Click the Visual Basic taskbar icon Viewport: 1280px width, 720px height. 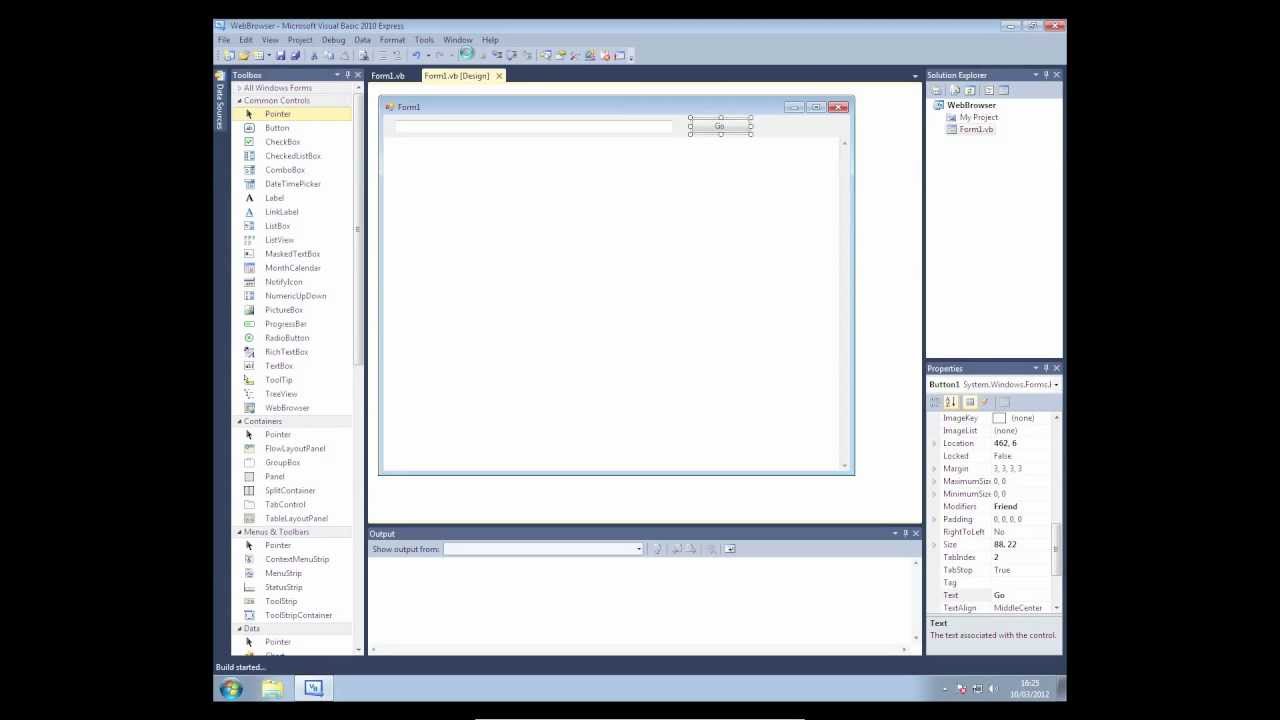pyautogui.click(x=313, y=688)
